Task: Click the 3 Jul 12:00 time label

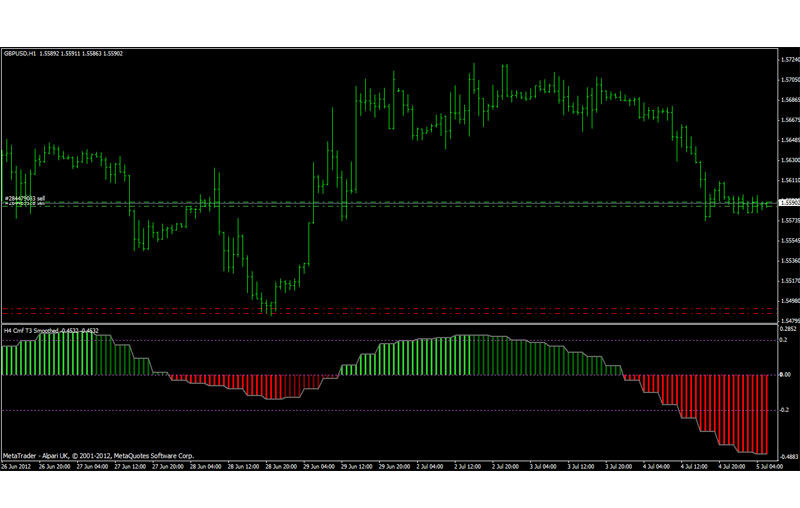Action: (x=580, y=467)
